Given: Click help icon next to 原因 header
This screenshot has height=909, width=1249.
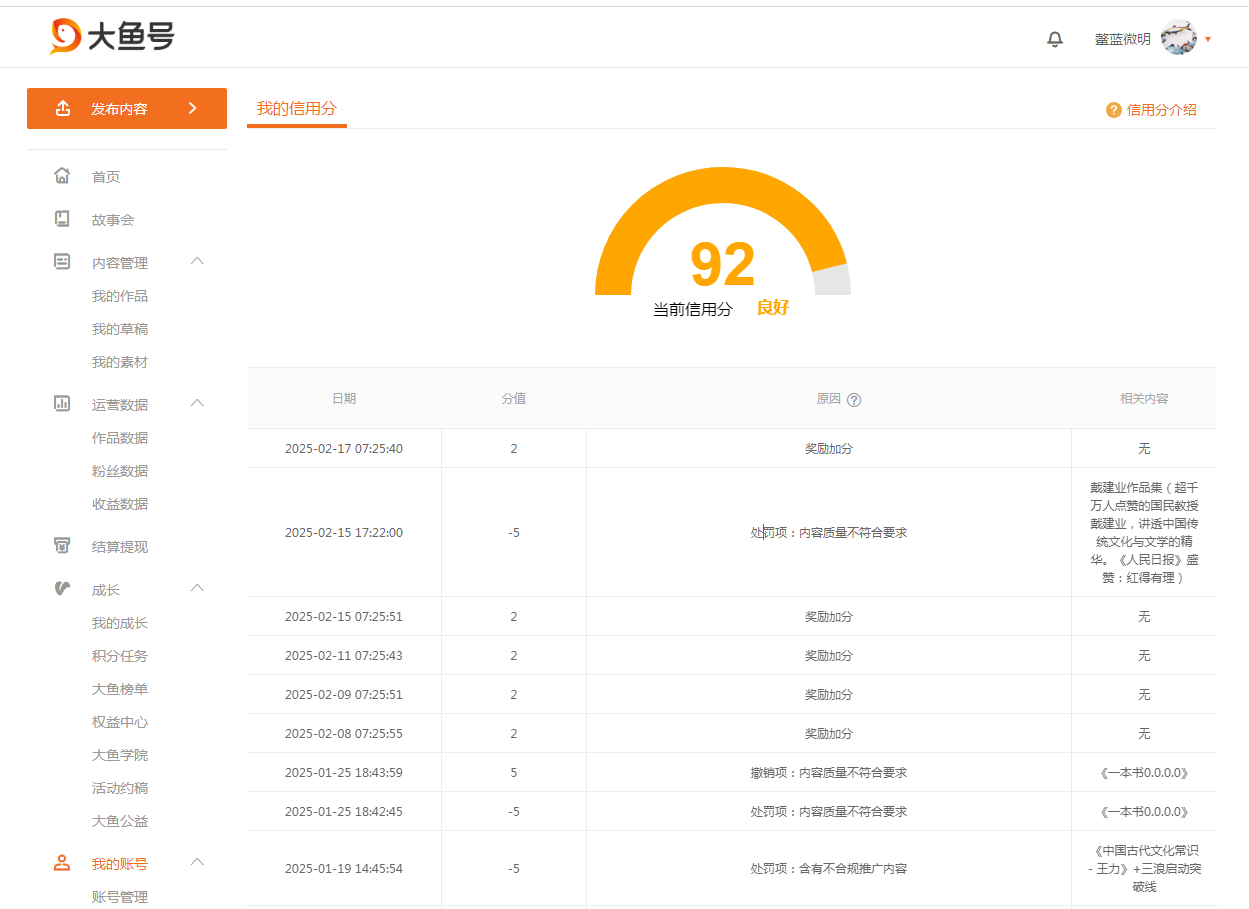Looking at the screenshot, I should tap(854, 400).
